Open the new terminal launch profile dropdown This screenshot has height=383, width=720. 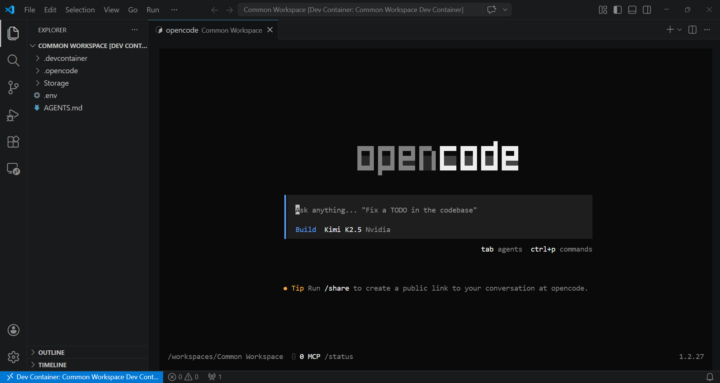pos(680,30)
